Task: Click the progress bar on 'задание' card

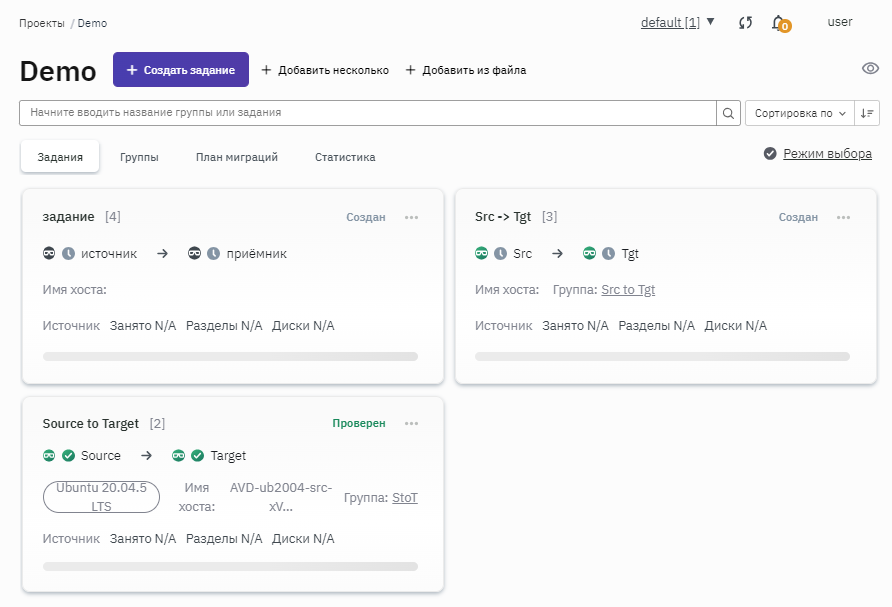Action: point(230,356)
